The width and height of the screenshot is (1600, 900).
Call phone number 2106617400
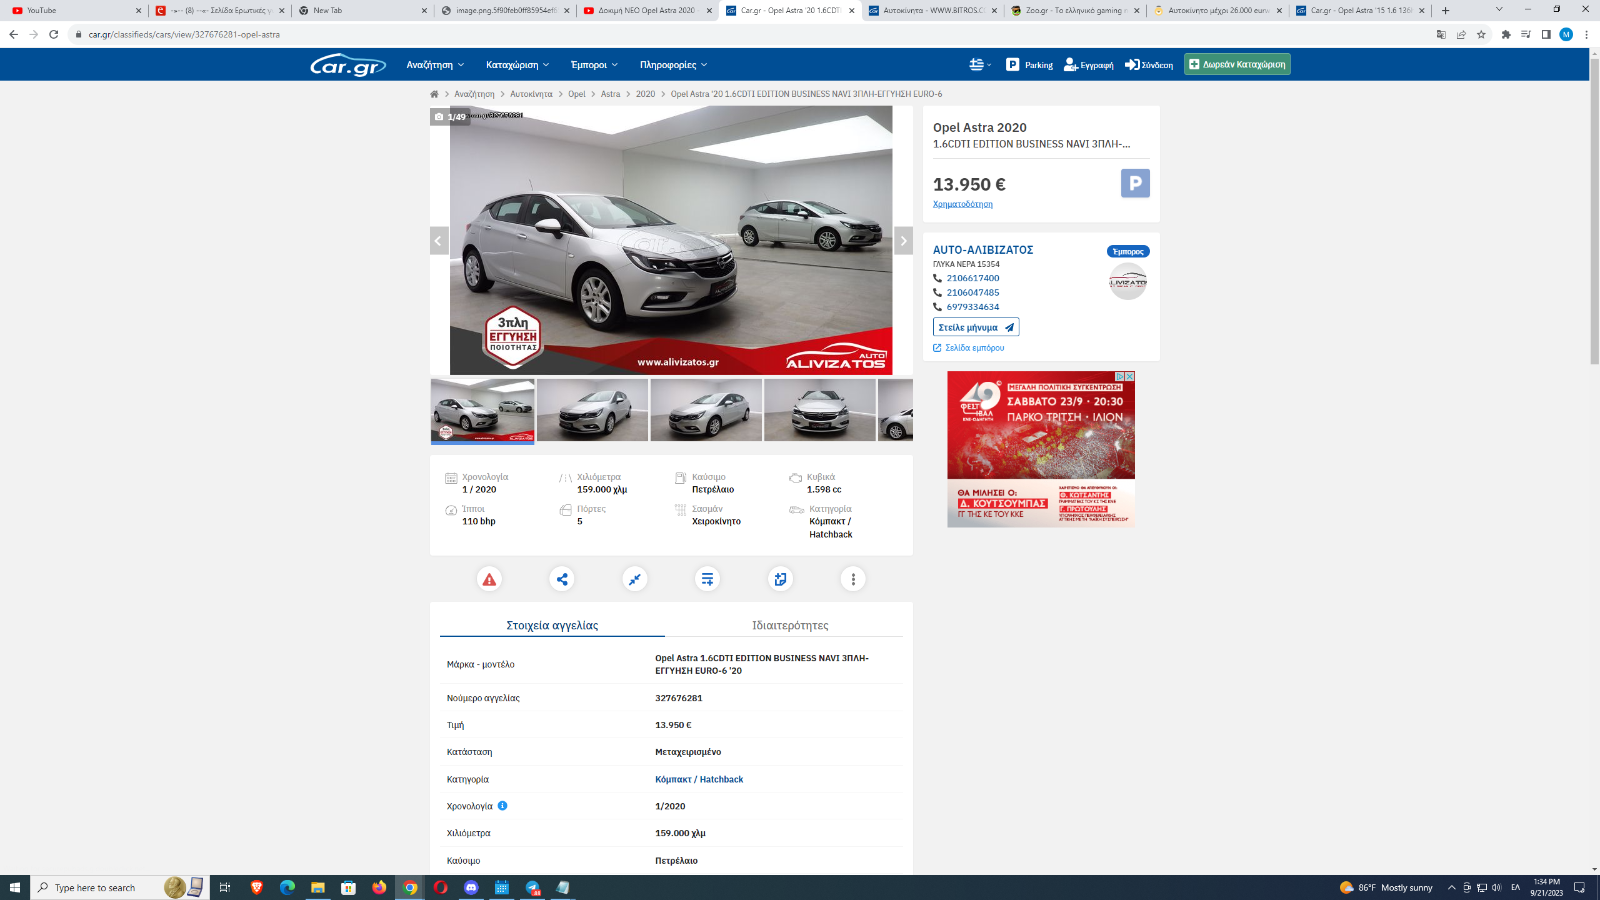point(972,278)
